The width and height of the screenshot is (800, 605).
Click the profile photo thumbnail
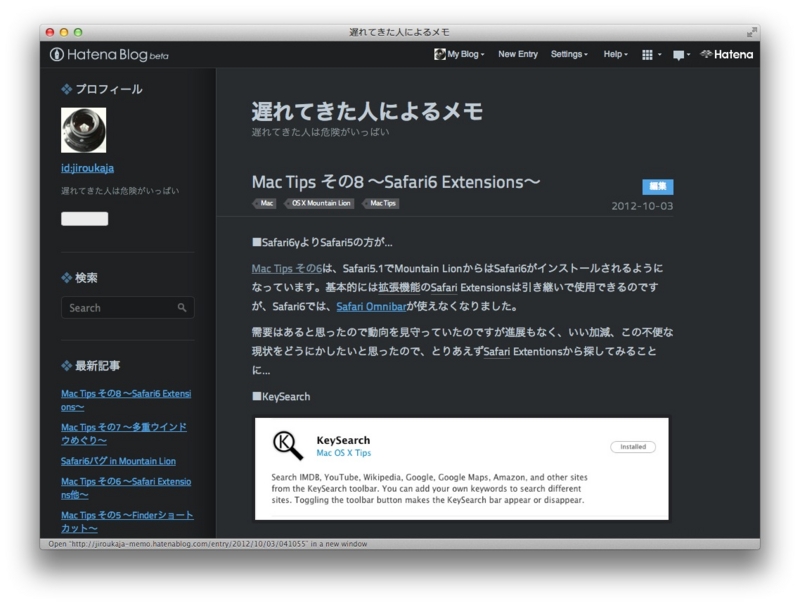click(84, 130)
